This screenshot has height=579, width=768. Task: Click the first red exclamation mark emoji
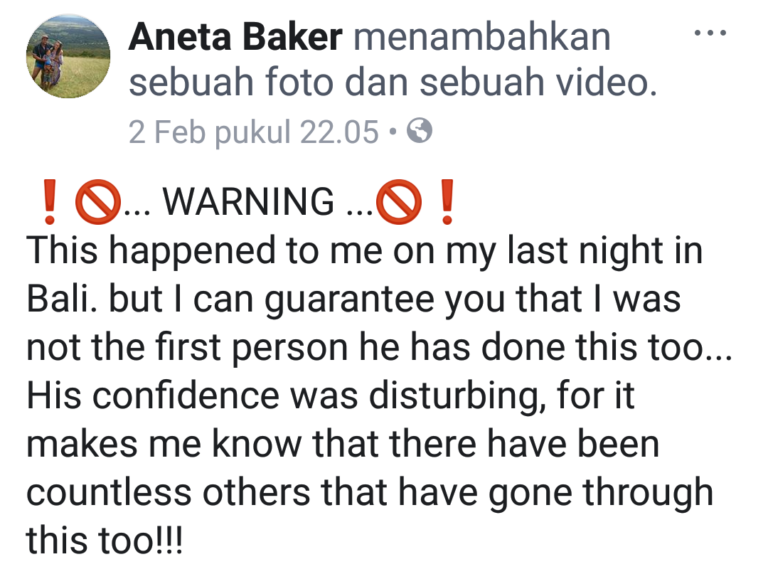coord(49,202)
